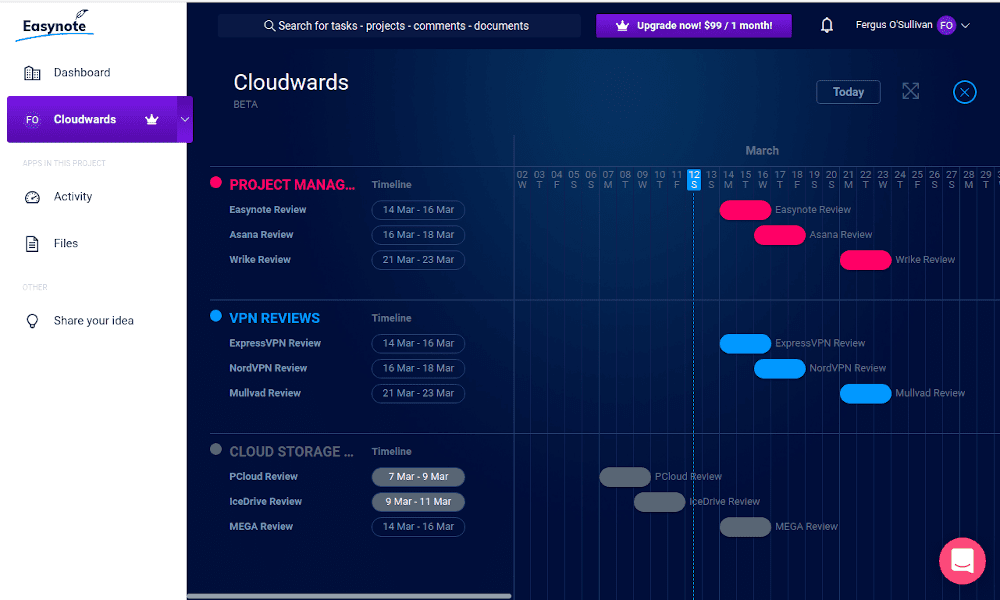This screenshot has height=600, width=1000.
Task: Open Share your idea
Action: (94, 321)
